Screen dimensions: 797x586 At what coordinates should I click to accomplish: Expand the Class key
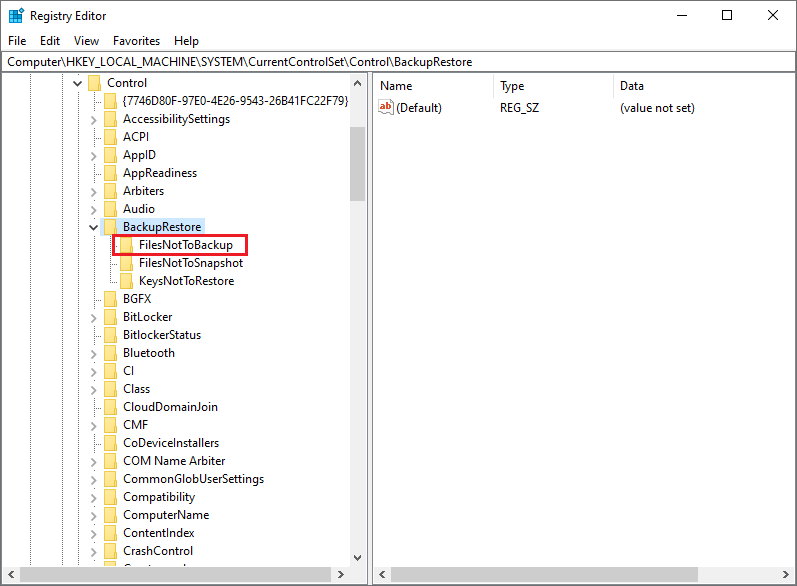(x=94, y=390)
